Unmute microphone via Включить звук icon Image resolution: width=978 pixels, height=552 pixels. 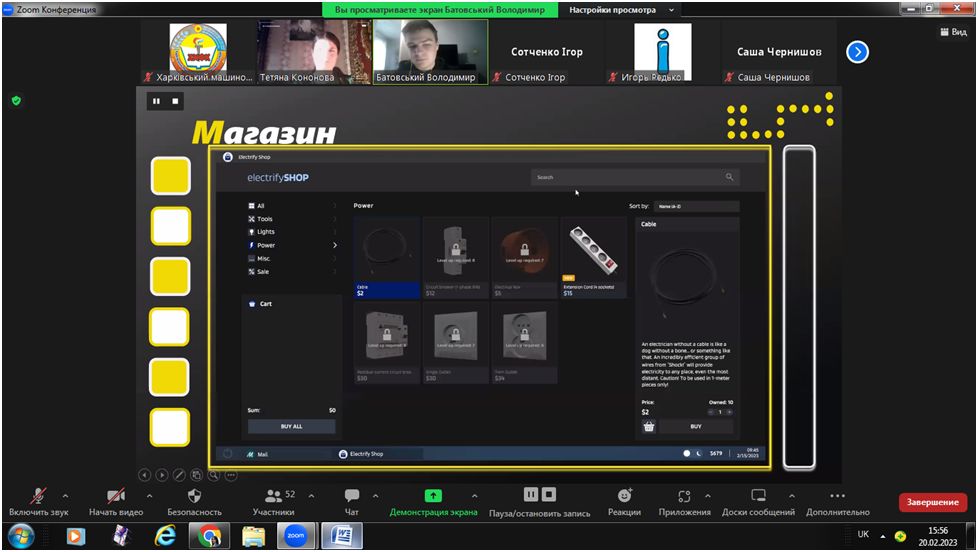tap(38, 496)
